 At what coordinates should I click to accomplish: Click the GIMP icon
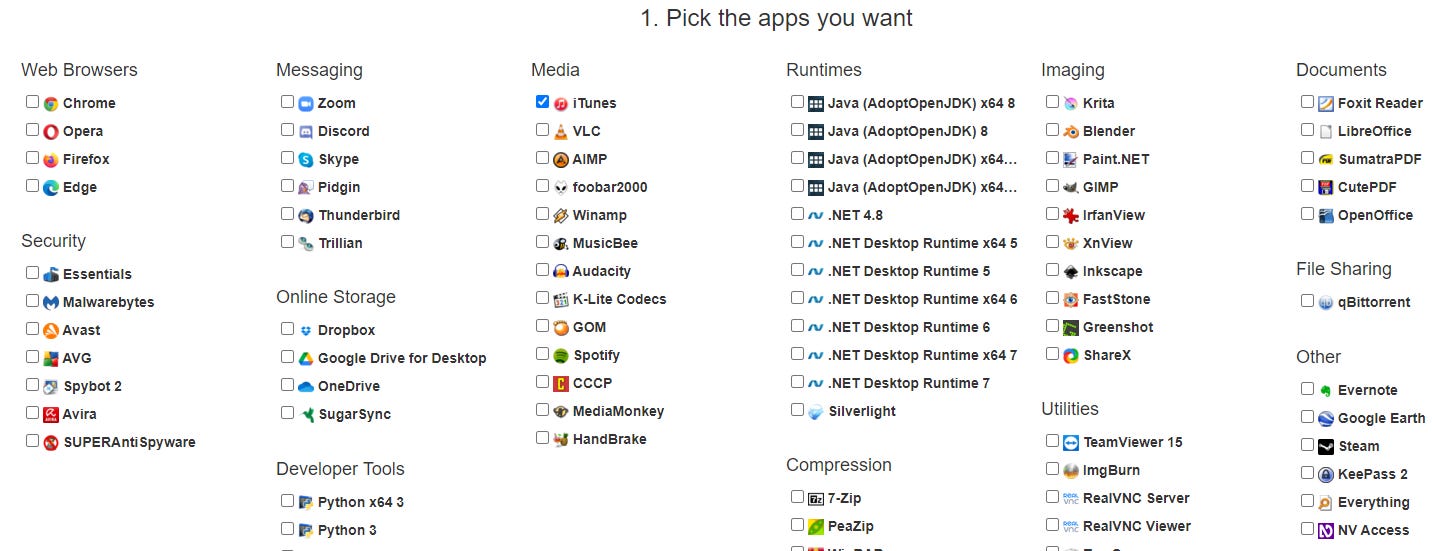1071,187
